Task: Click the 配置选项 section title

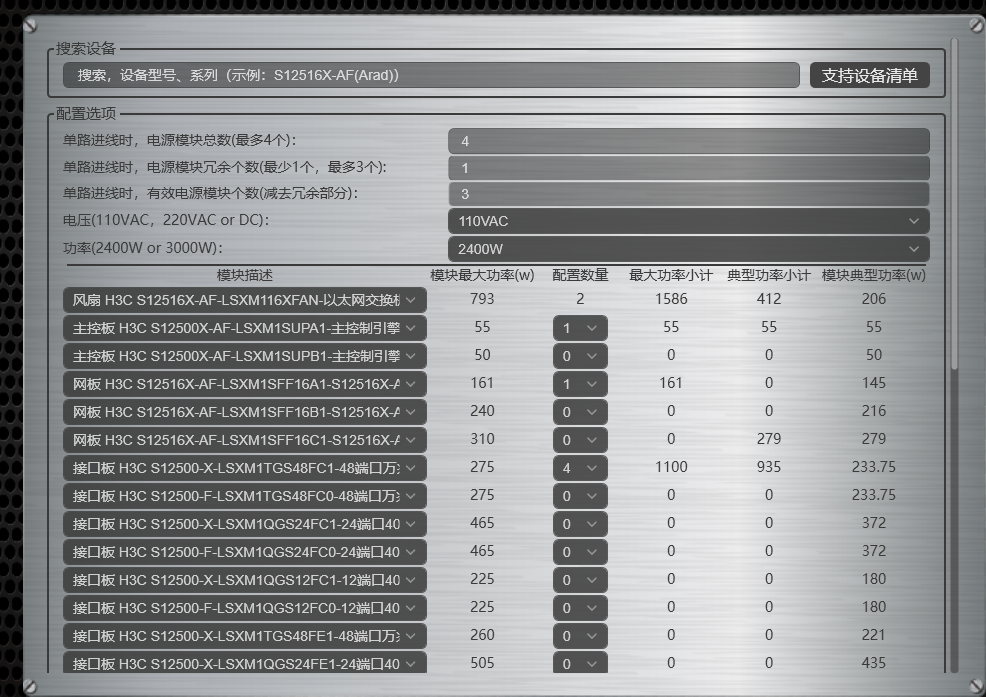Action: (x=86, y=113)
